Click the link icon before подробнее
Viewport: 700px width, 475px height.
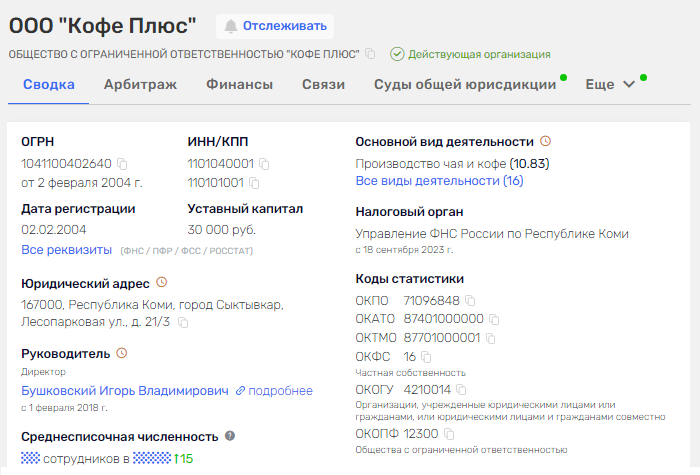240,391
